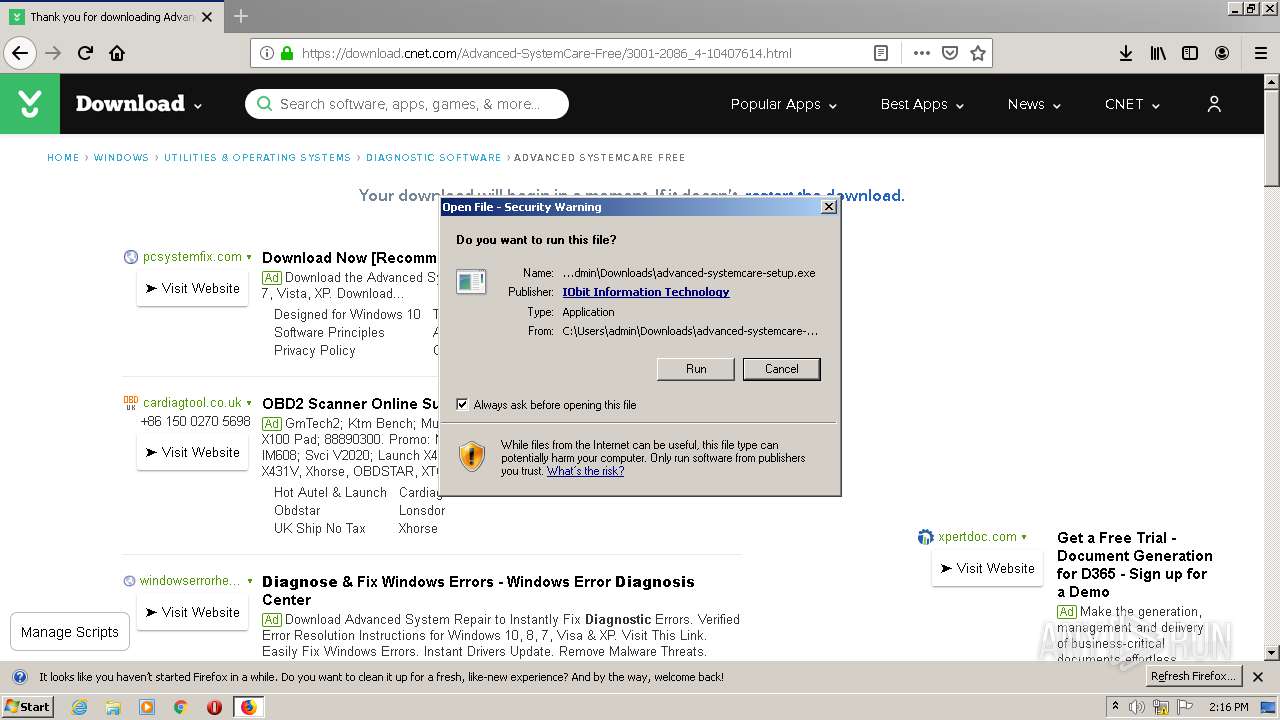The width and height of the screenshot is (1280, 720).
Task: Toggle the sidebars icon
Action: coord(1190,53)
